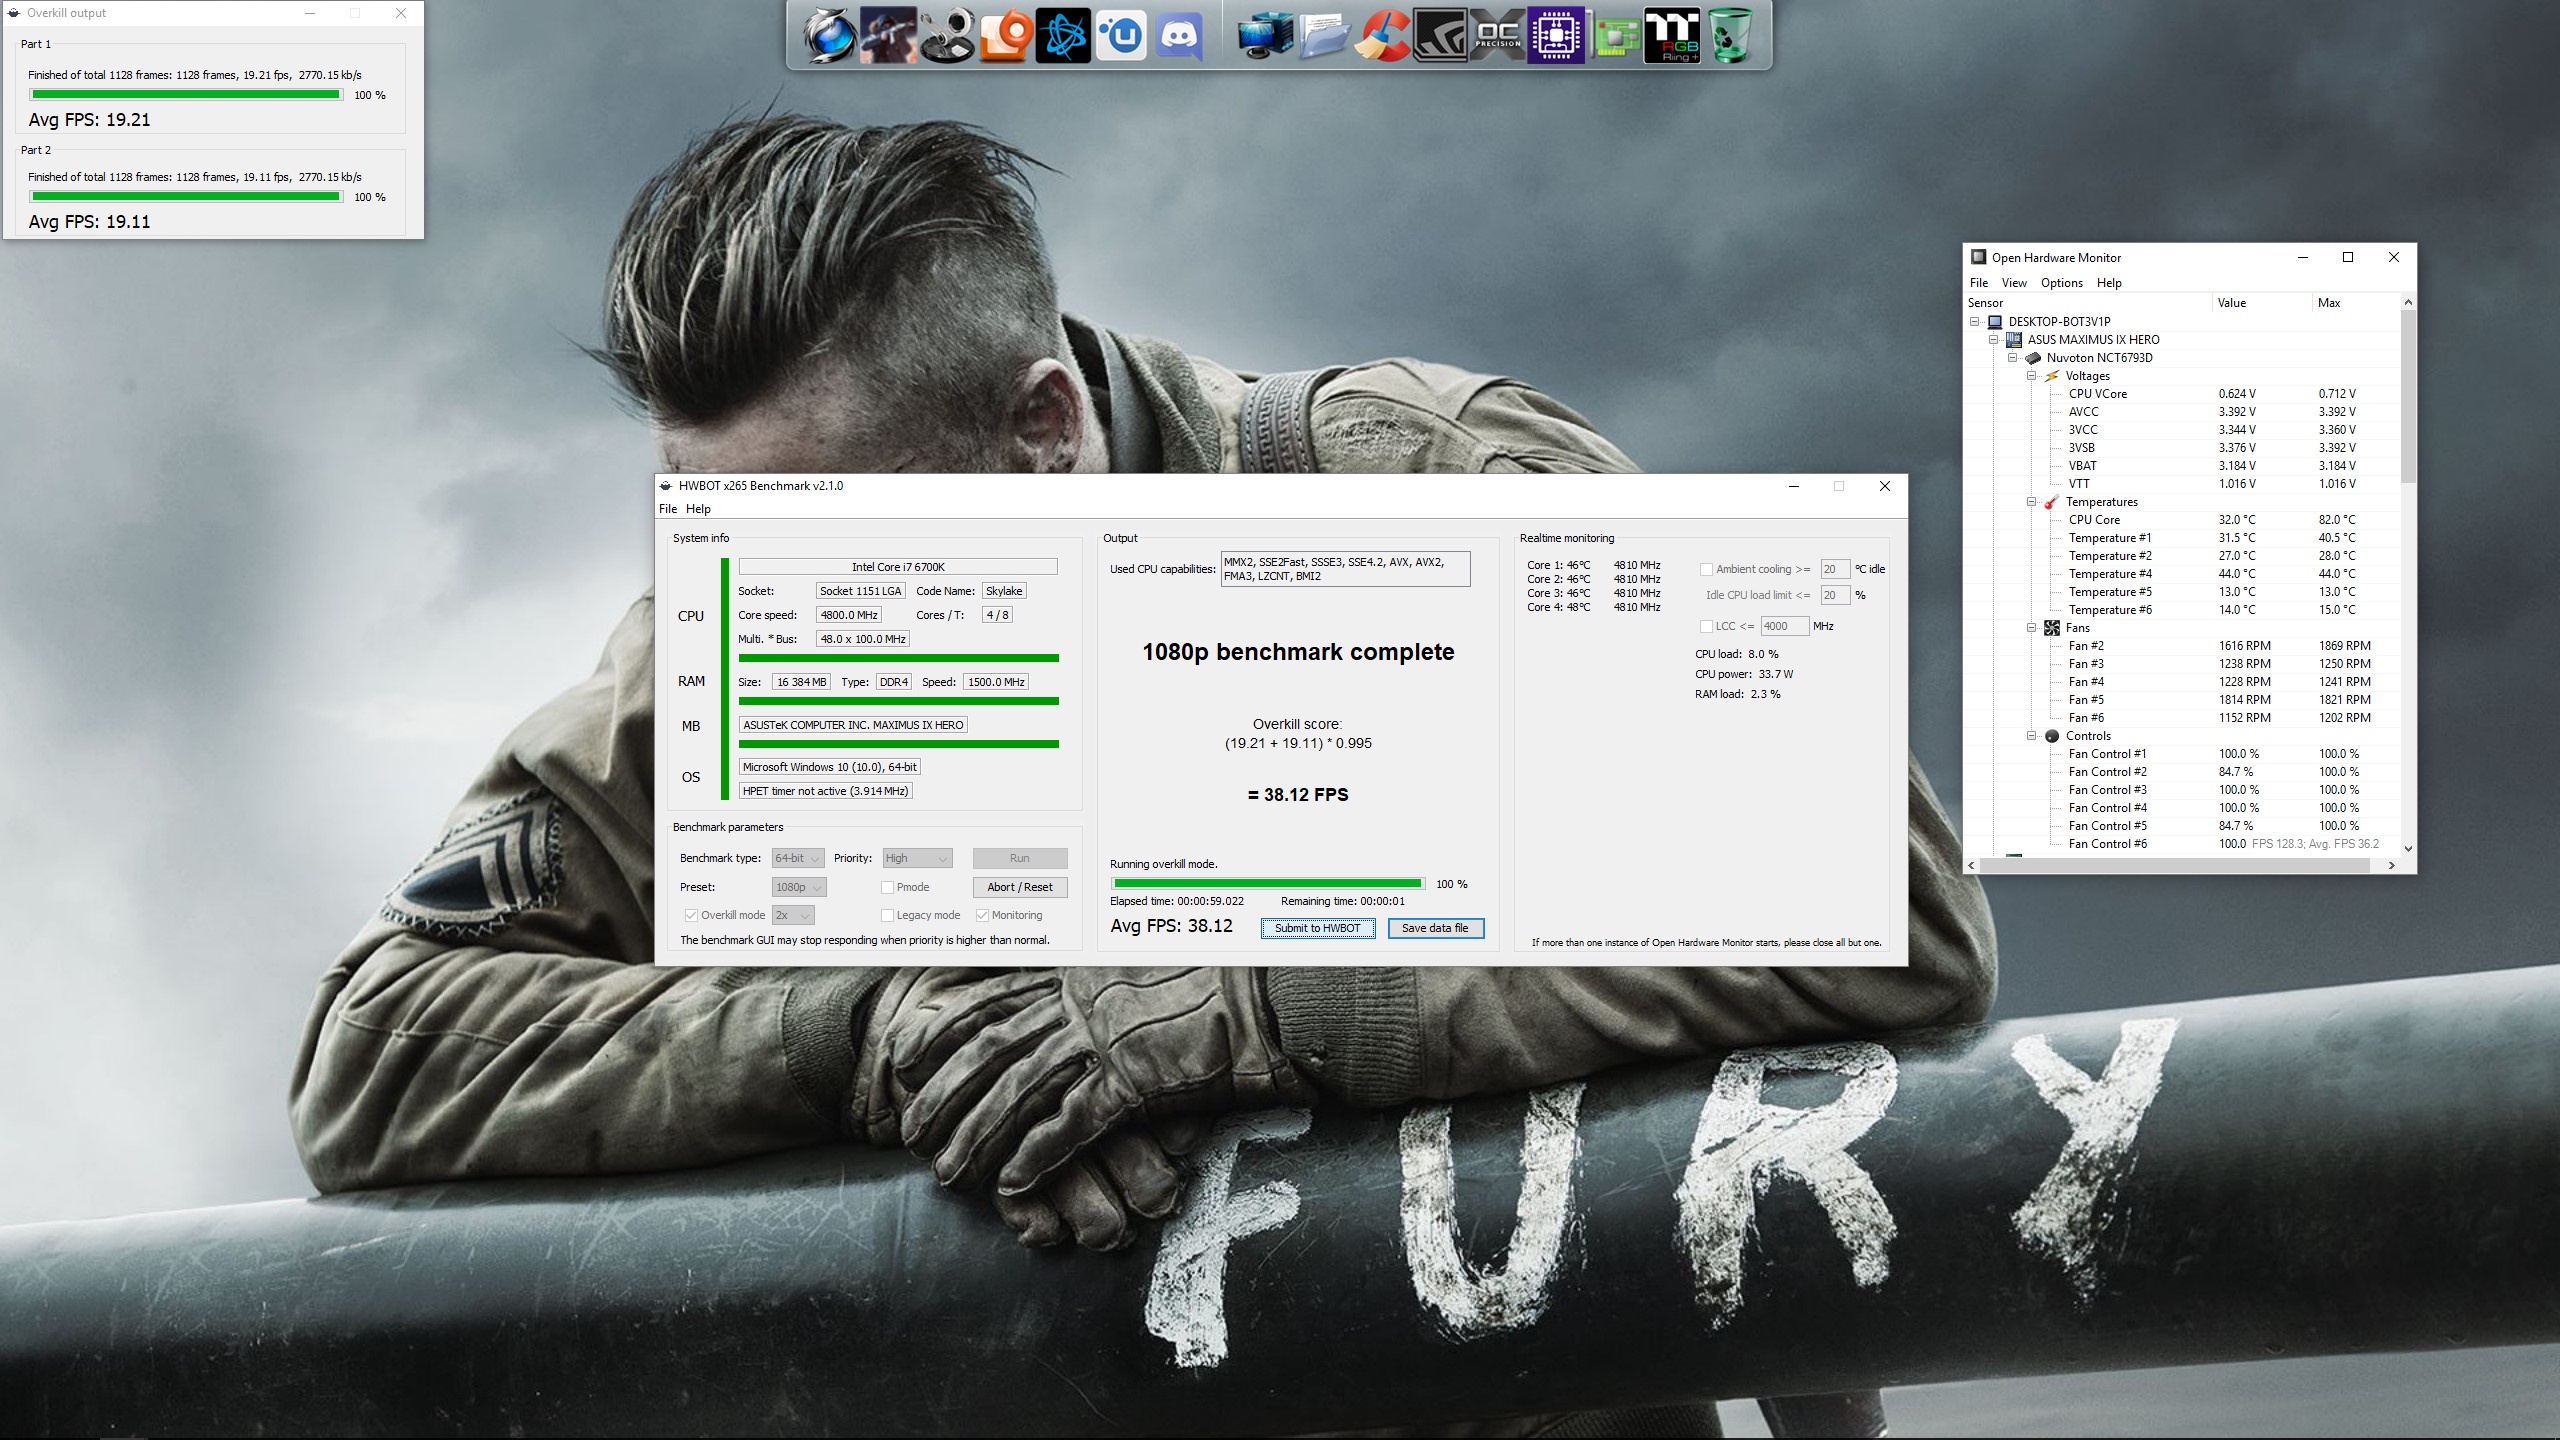This screenshot has width=2560, height=1440.
Task: Collapse the Controls group
Action: (2032, 736)
